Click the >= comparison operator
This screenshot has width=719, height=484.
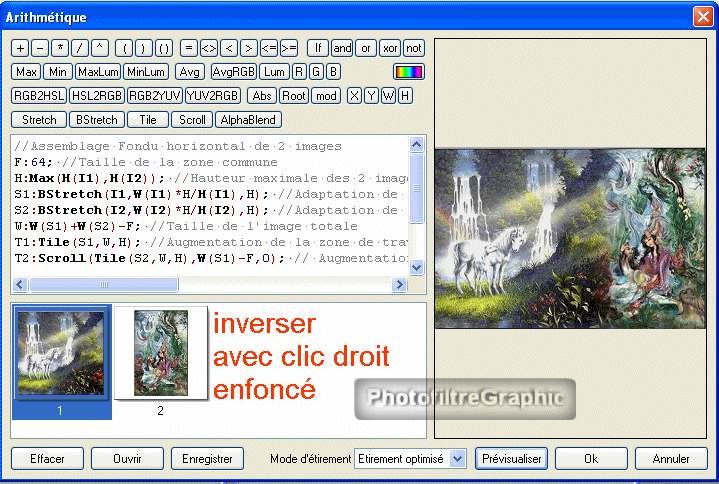pyautogui.click(x=289, y=48)
